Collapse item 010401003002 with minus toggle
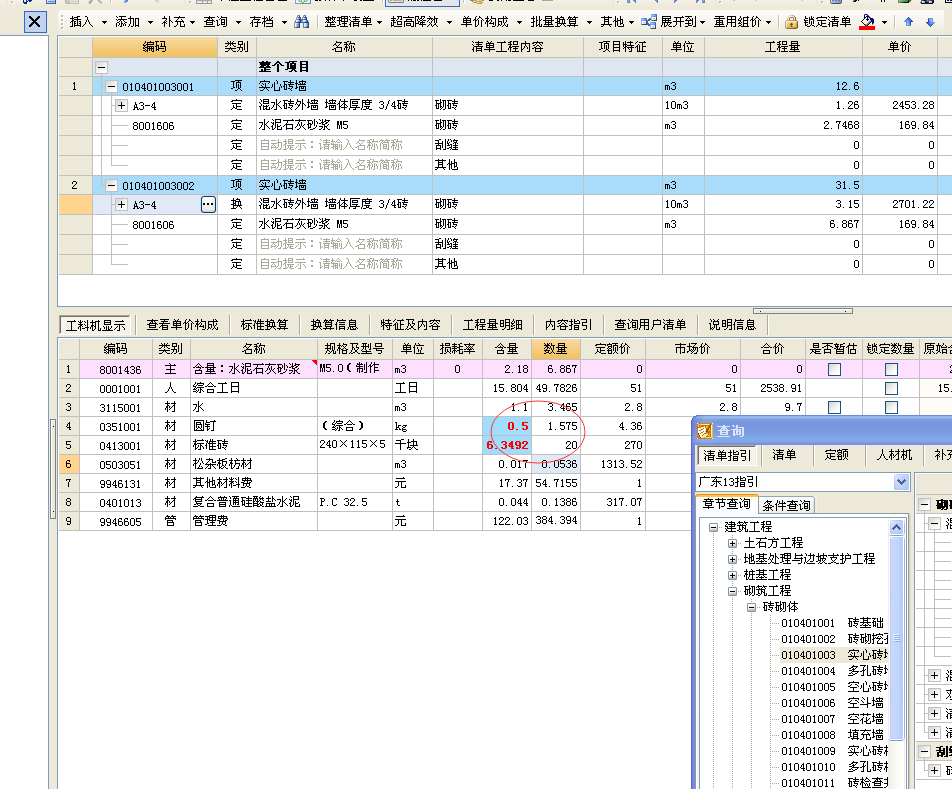 (111, 186)
